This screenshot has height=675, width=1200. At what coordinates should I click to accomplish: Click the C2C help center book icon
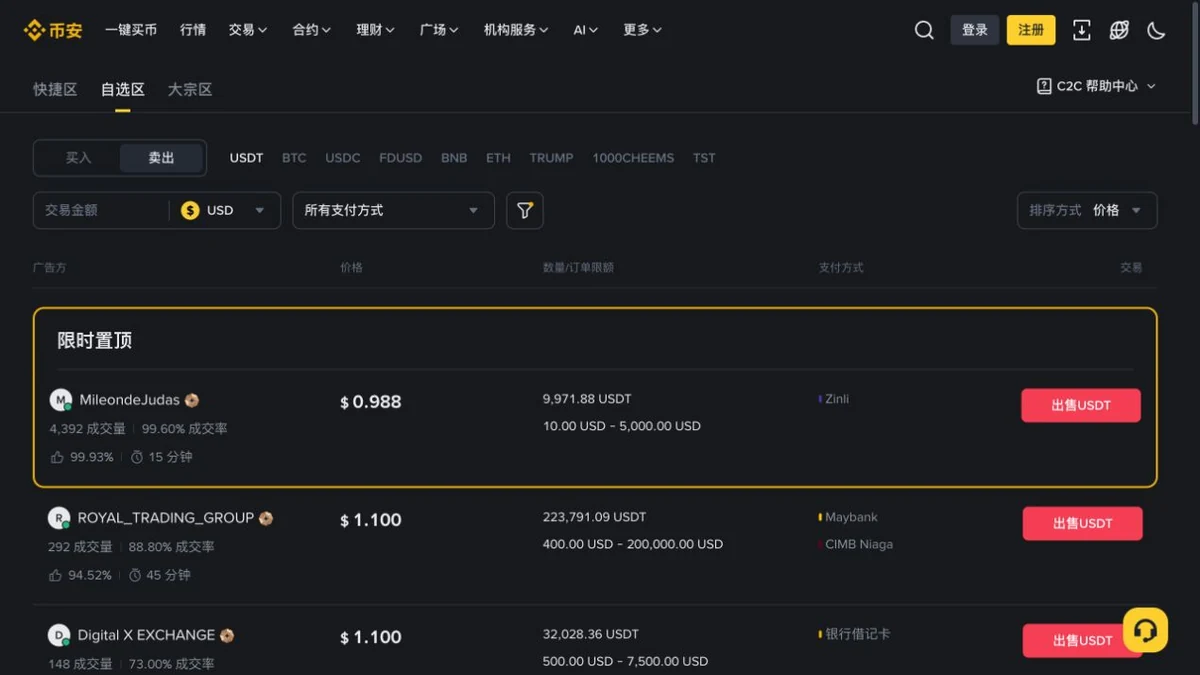(1044, 86)
